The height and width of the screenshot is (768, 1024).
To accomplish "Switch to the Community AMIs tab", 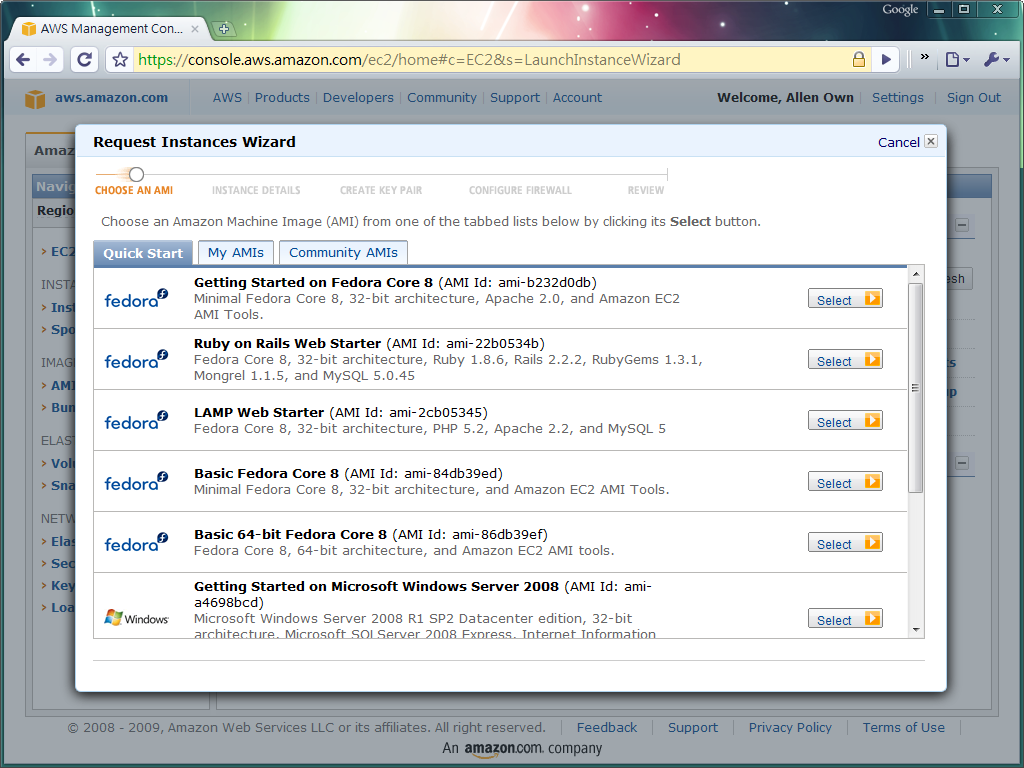I will [x=344, y=253].
